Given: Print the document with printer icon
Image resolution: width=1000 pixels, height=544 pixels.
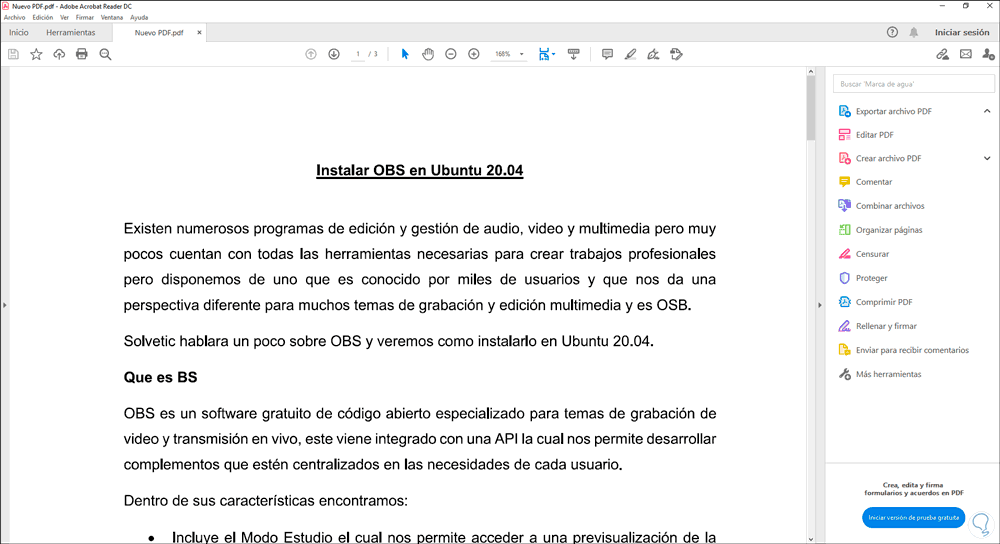Looking at the screenshot, I should pyautogui.click(x=82, y=54).
